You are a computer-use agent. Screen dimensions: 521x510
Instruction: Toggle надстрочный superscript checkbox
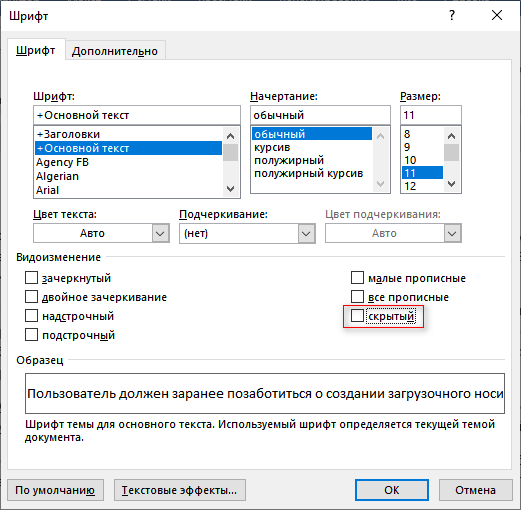point(31,315)
